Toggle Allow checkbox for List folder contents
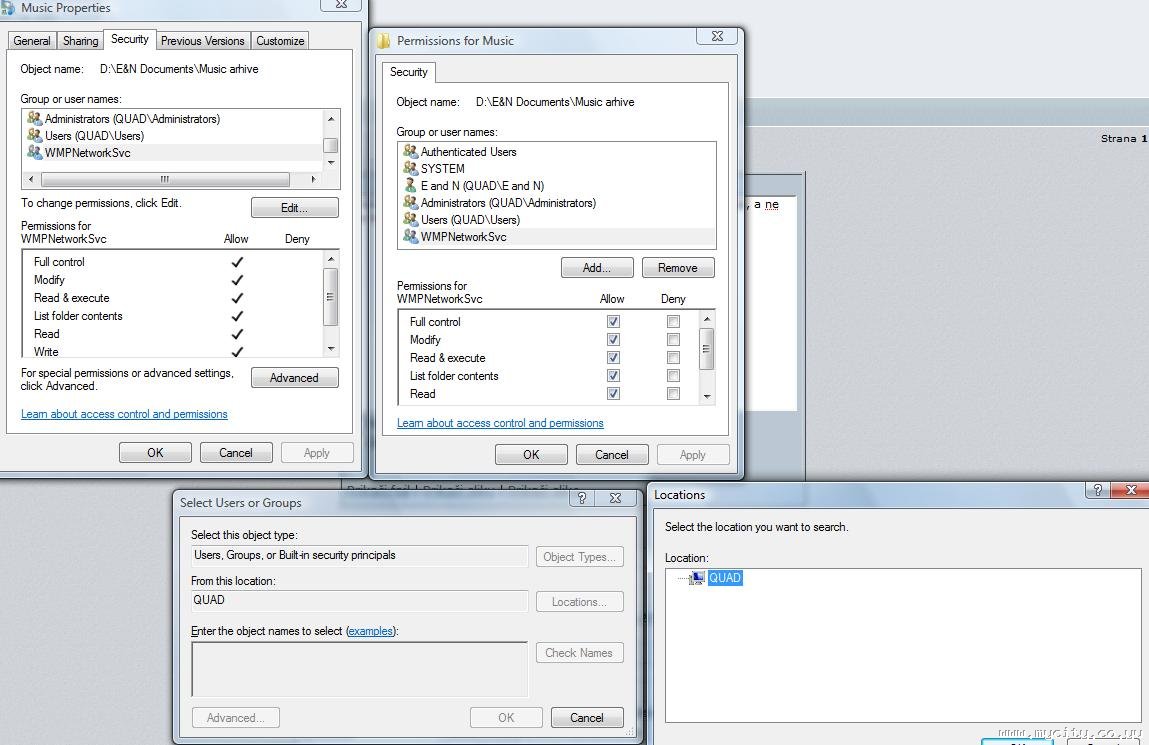 613,375
